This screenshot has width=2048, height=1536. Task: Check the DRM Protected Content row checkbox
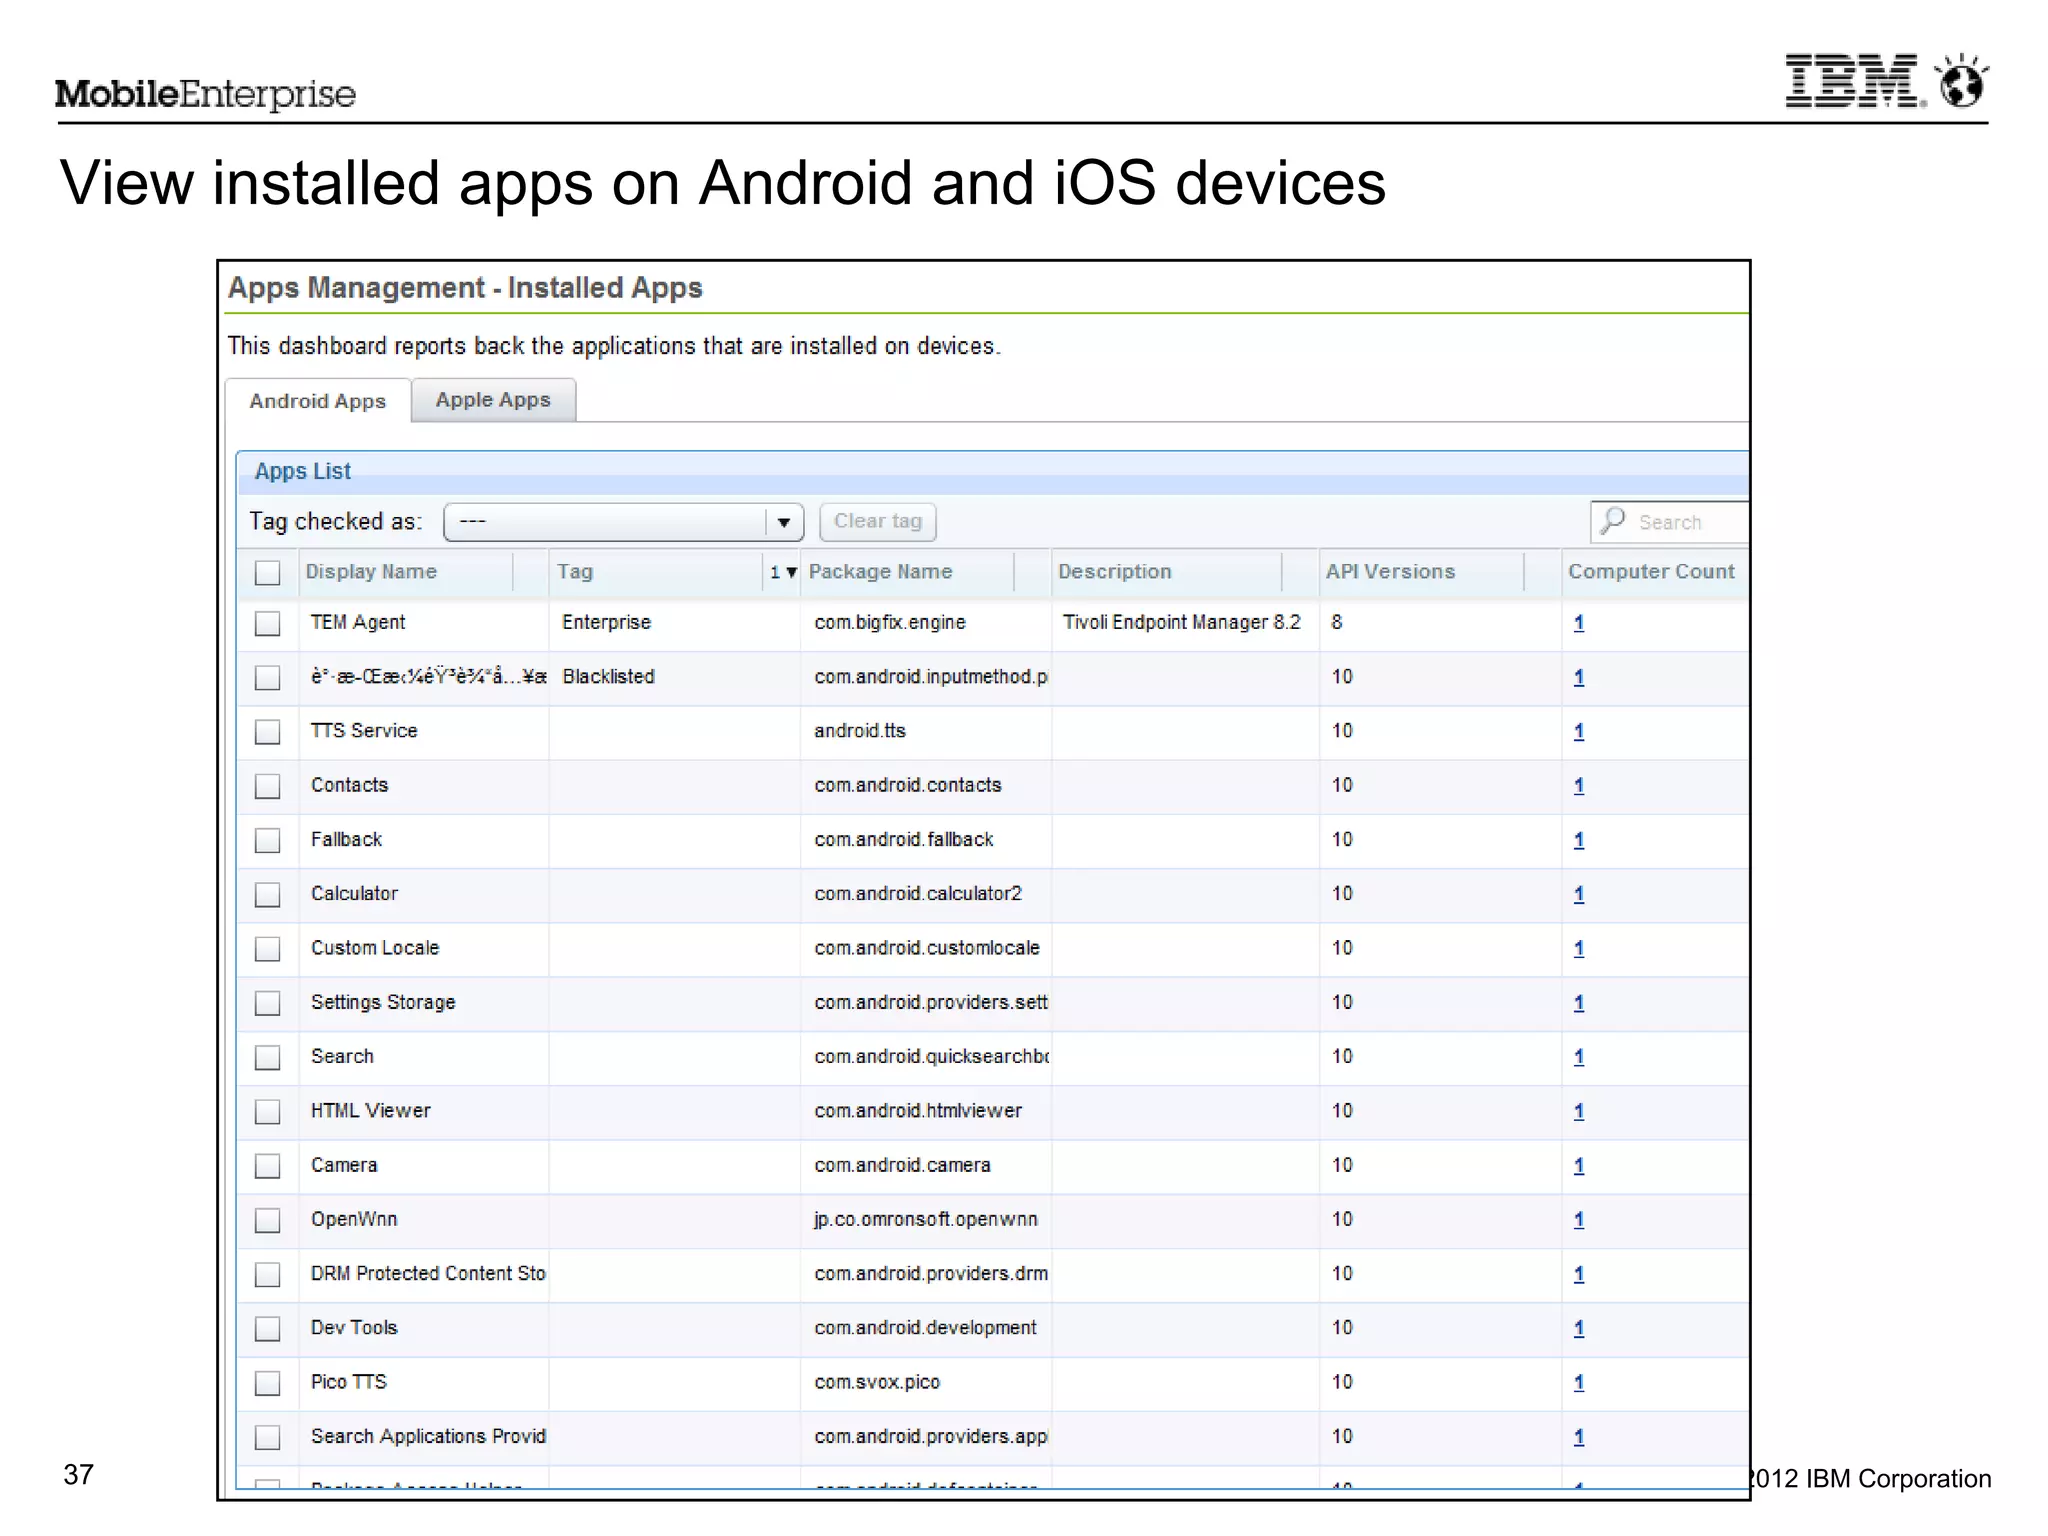tap(267, 1275)
